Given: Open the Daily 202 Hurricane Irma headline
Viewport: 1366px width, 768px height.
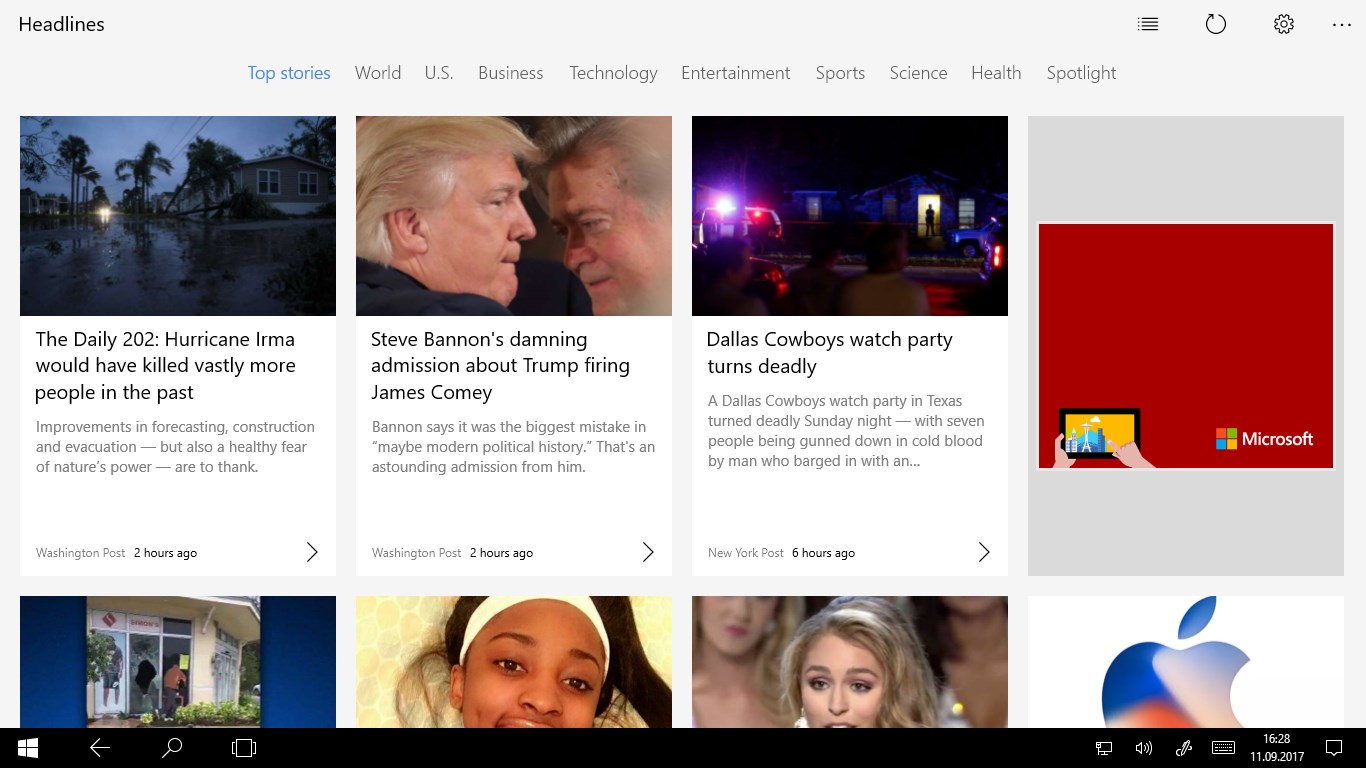Looking at the screenshot, I should pos(166,366).
